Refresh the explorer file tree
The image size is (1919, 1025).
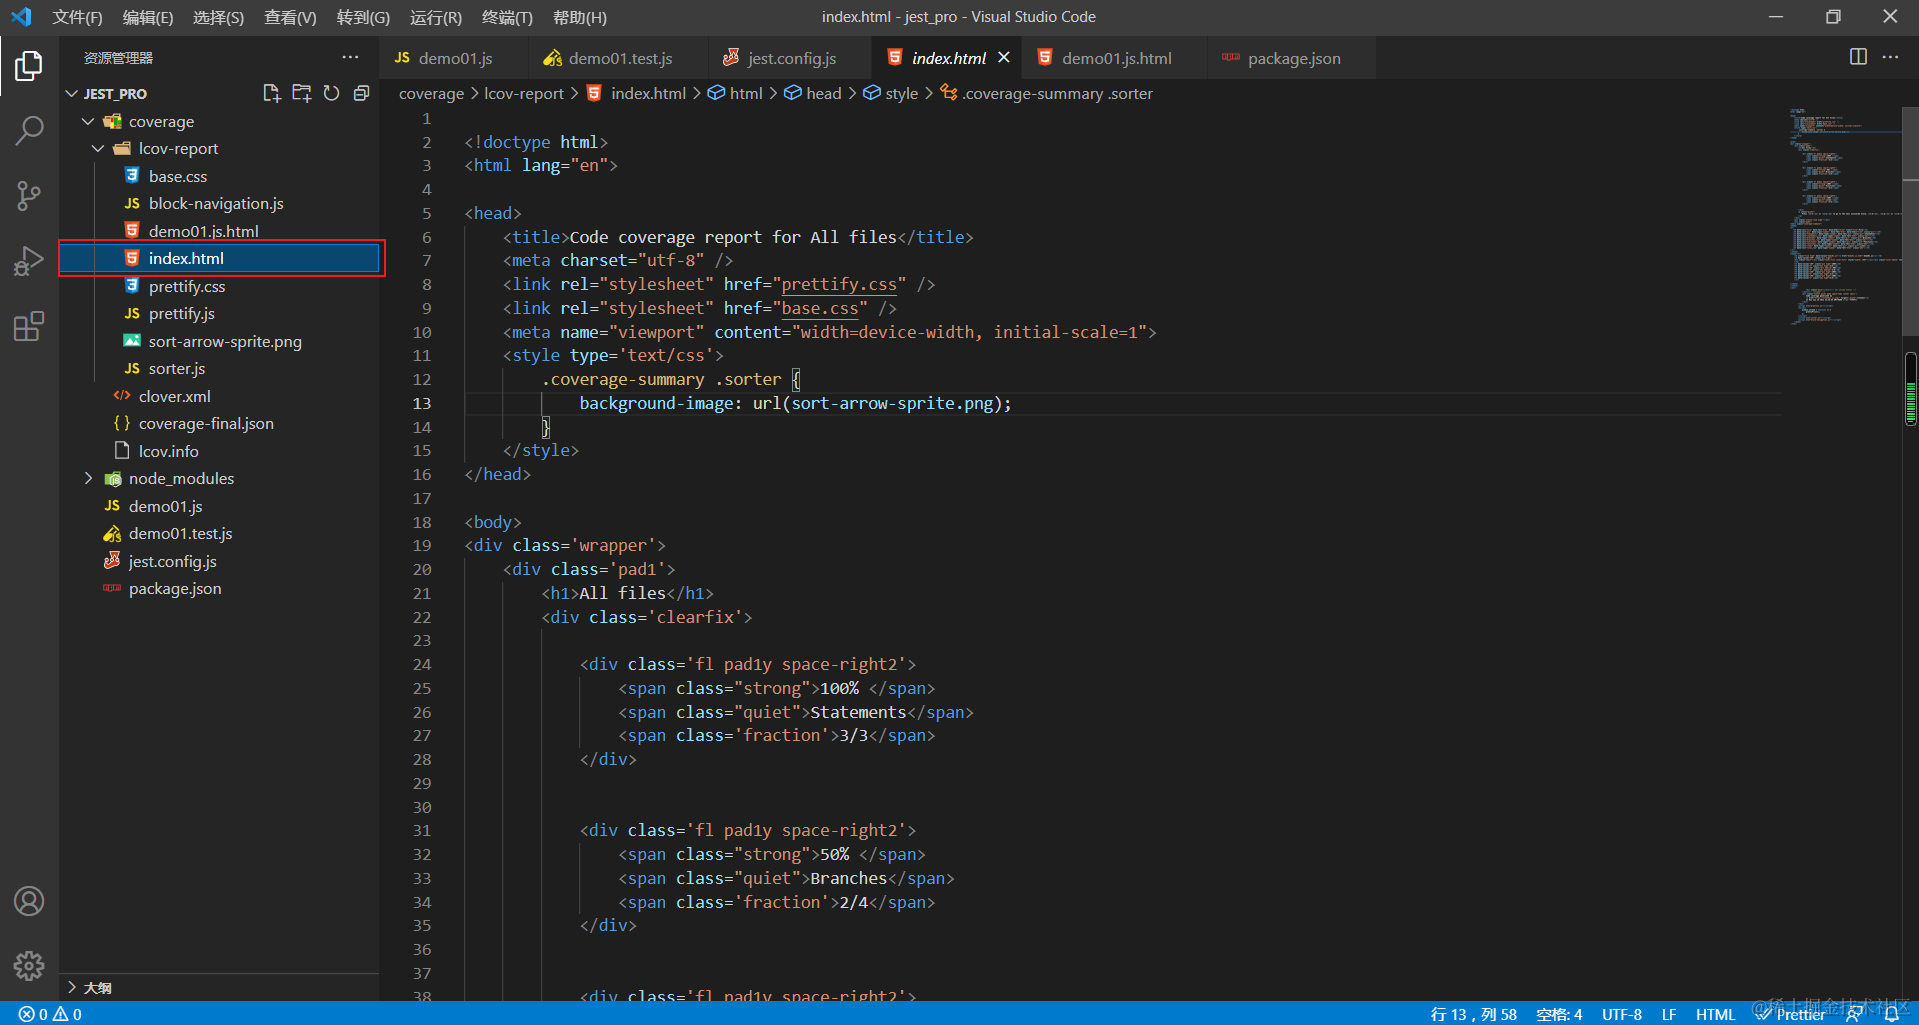click(331, 93)
